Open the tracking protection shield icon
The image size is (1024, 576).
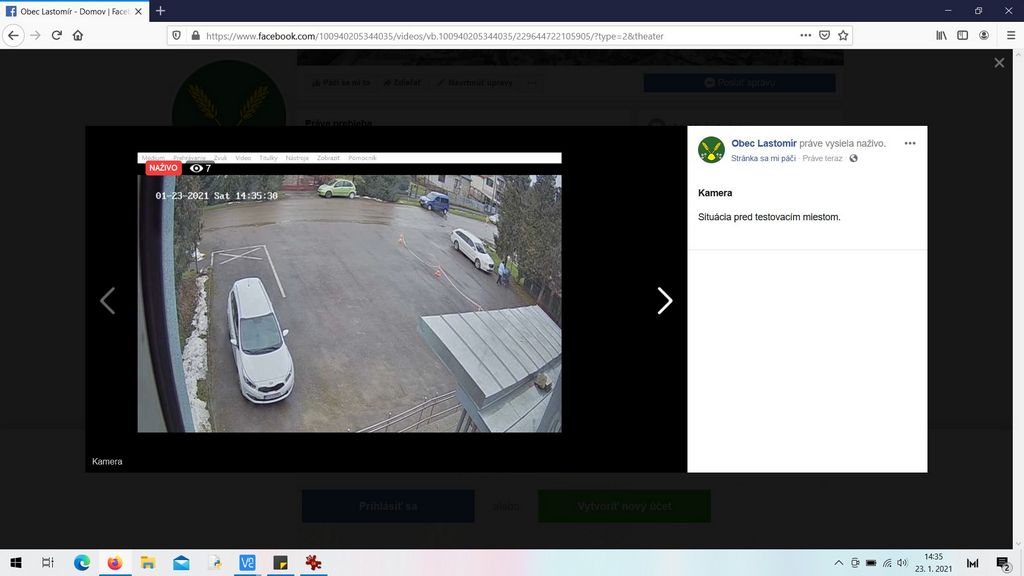(176, 36)
